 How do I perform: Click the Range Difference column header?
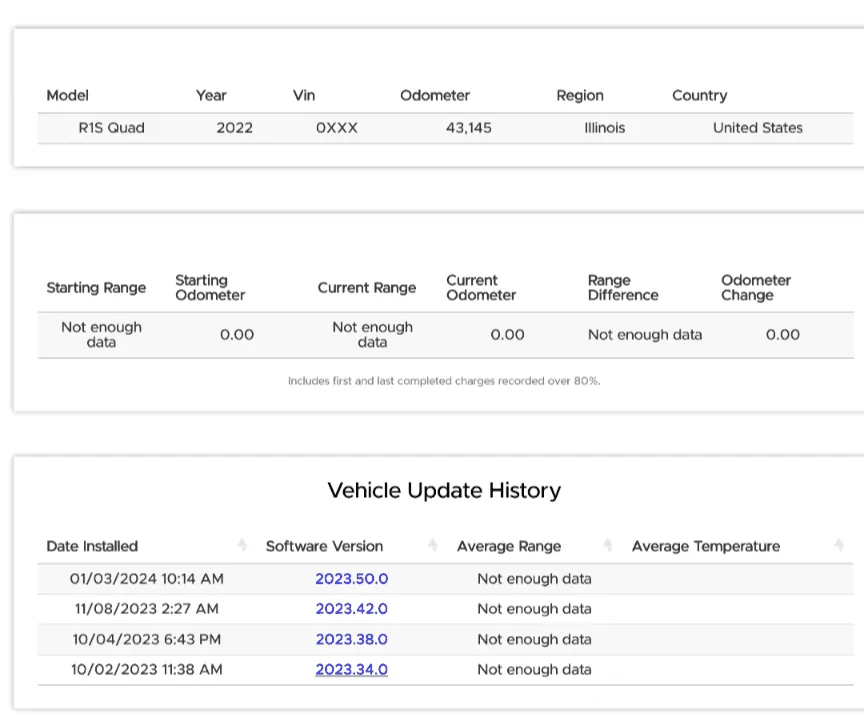623,288
